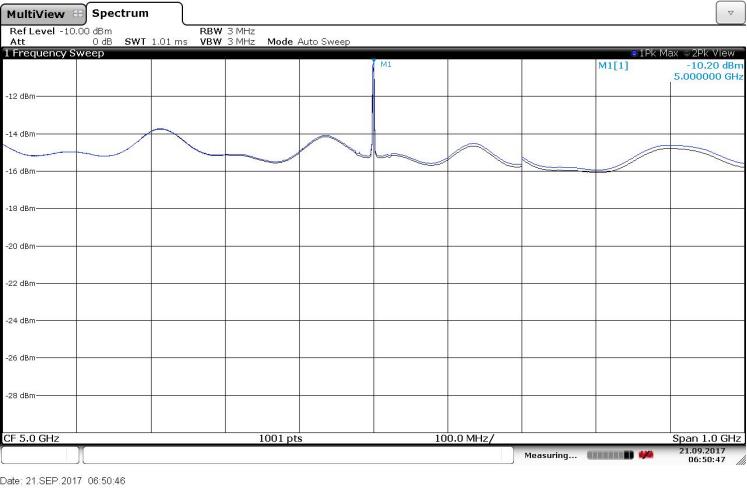Click the Att value 0 dB

(102, 41)
